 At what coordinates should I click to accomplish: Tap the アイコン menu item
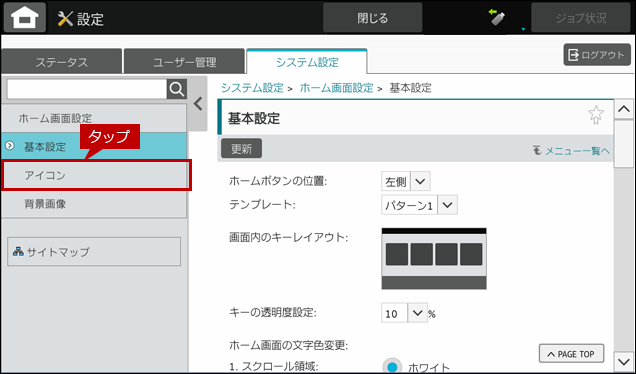pyautogui.click(x=97, y=175)
